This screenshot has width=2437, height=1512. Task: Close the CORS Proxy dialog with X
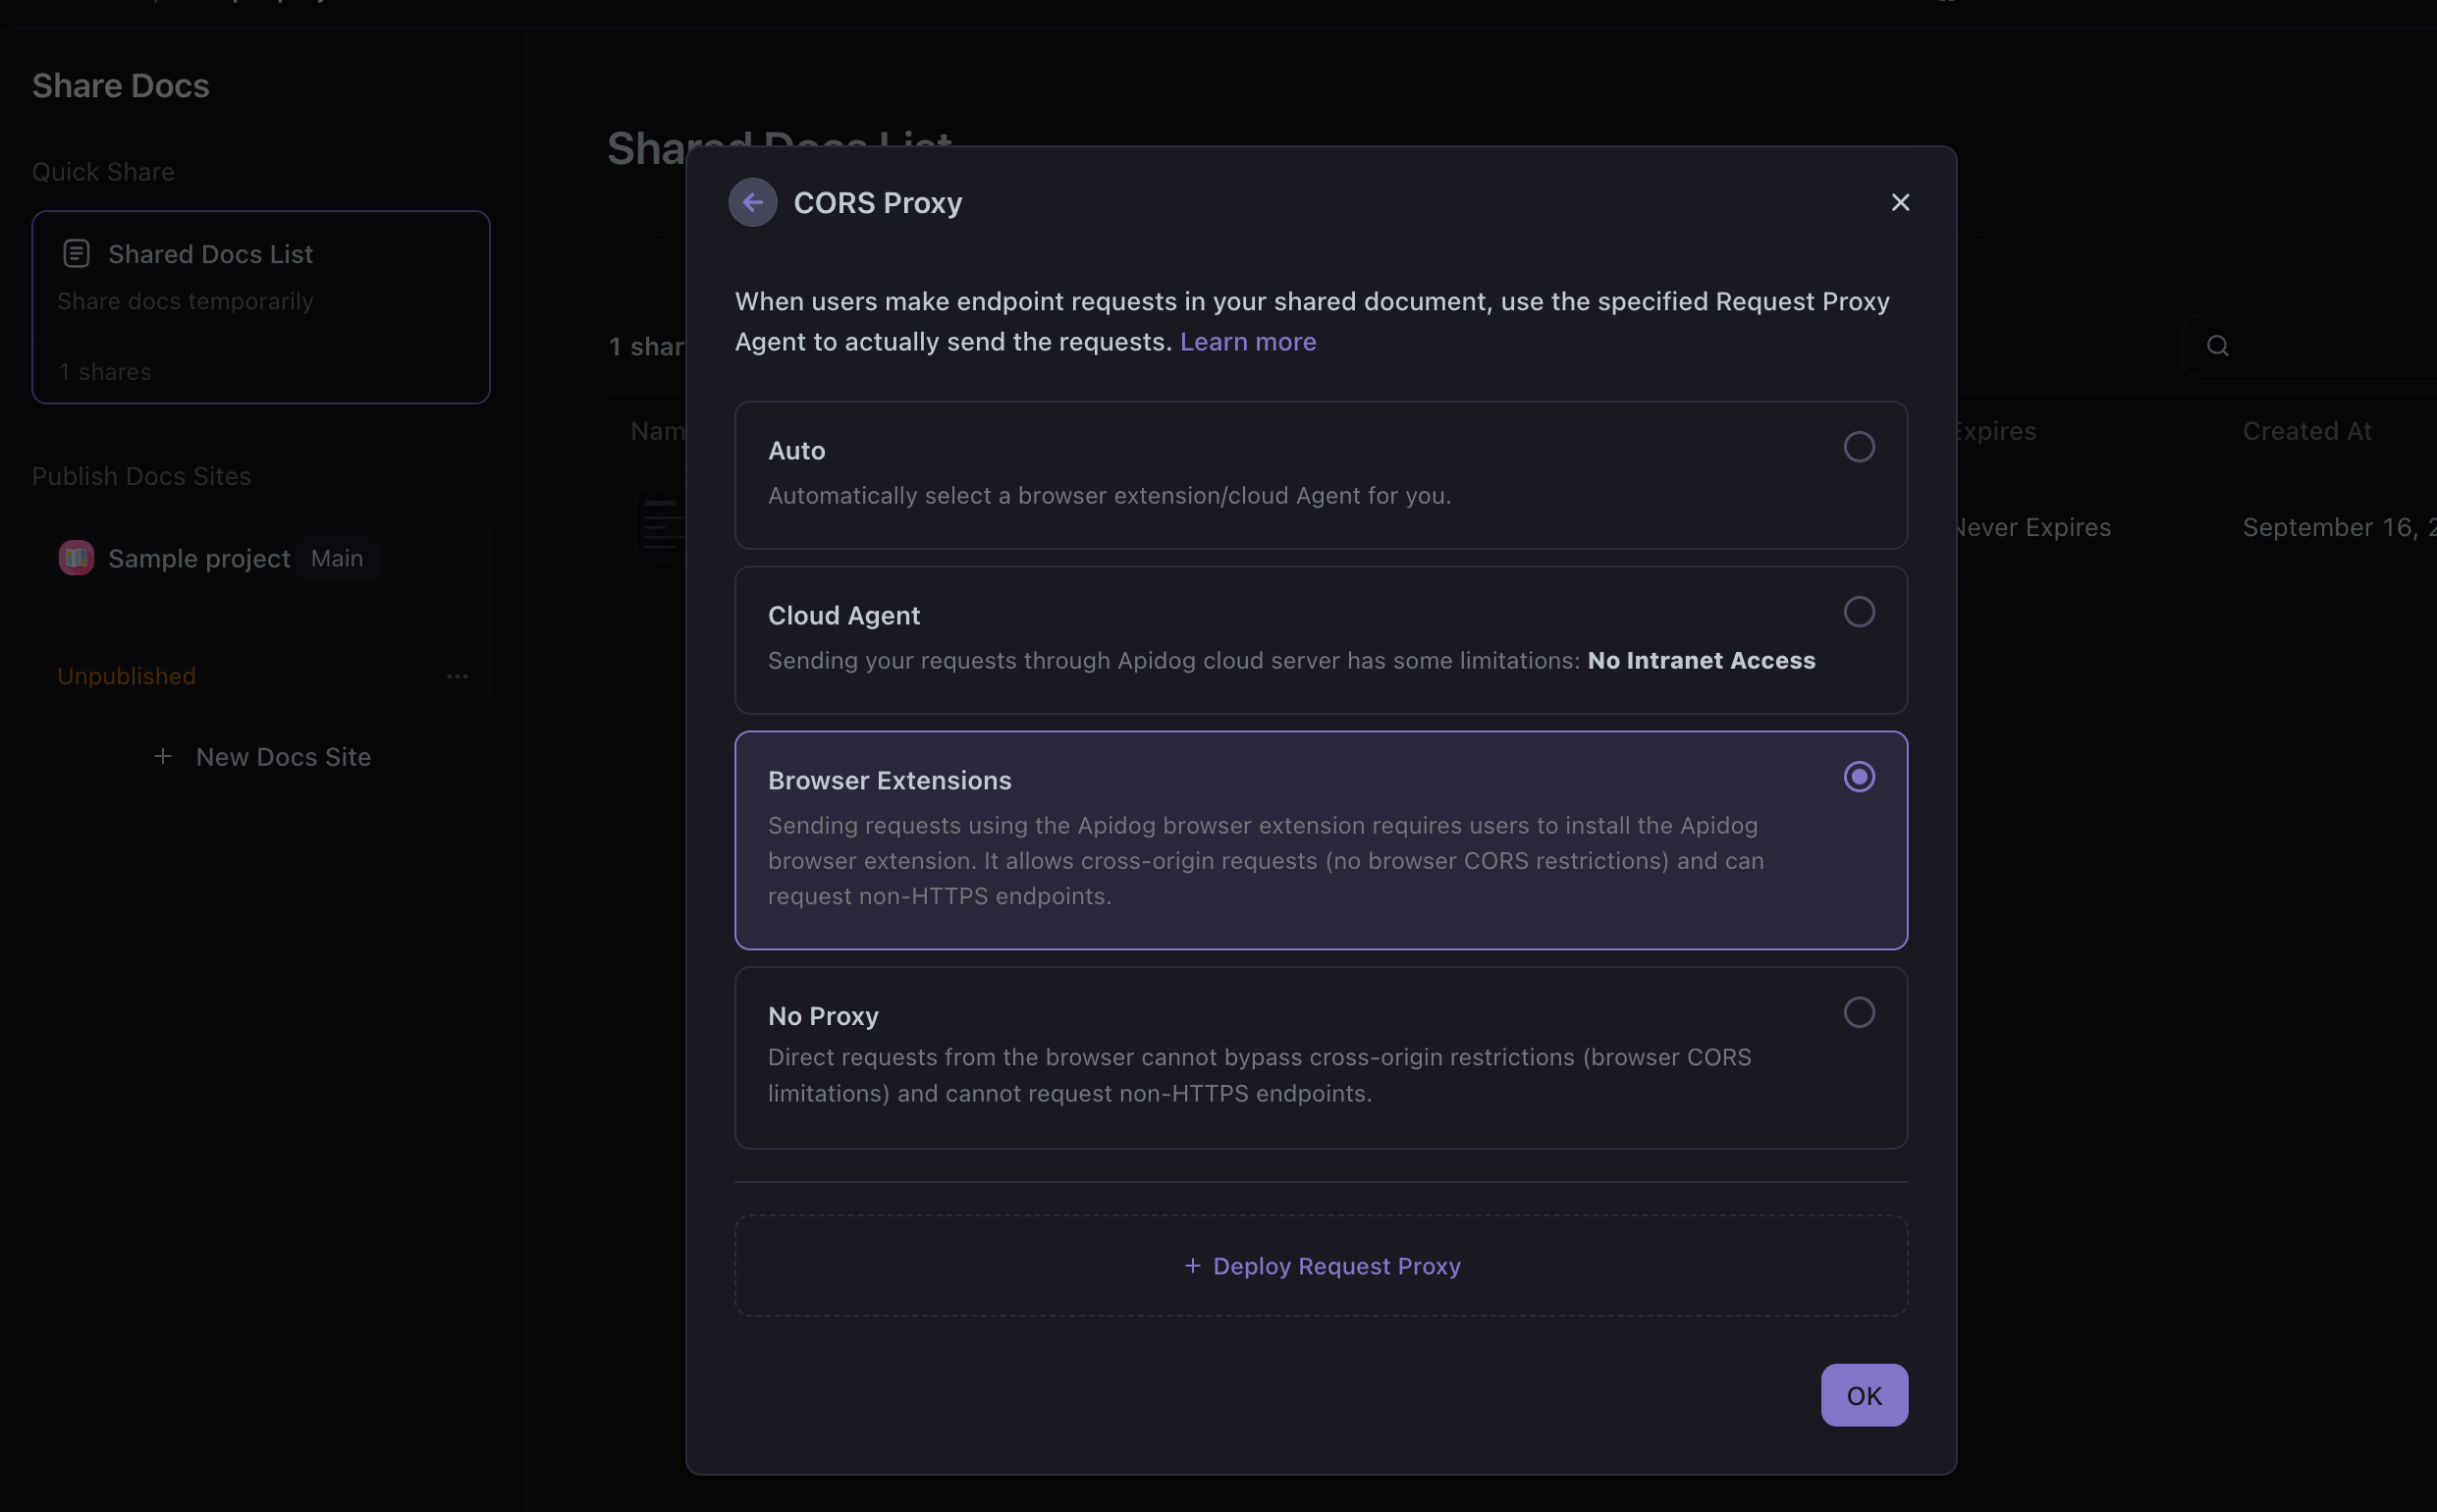[x=1900, y=203]
